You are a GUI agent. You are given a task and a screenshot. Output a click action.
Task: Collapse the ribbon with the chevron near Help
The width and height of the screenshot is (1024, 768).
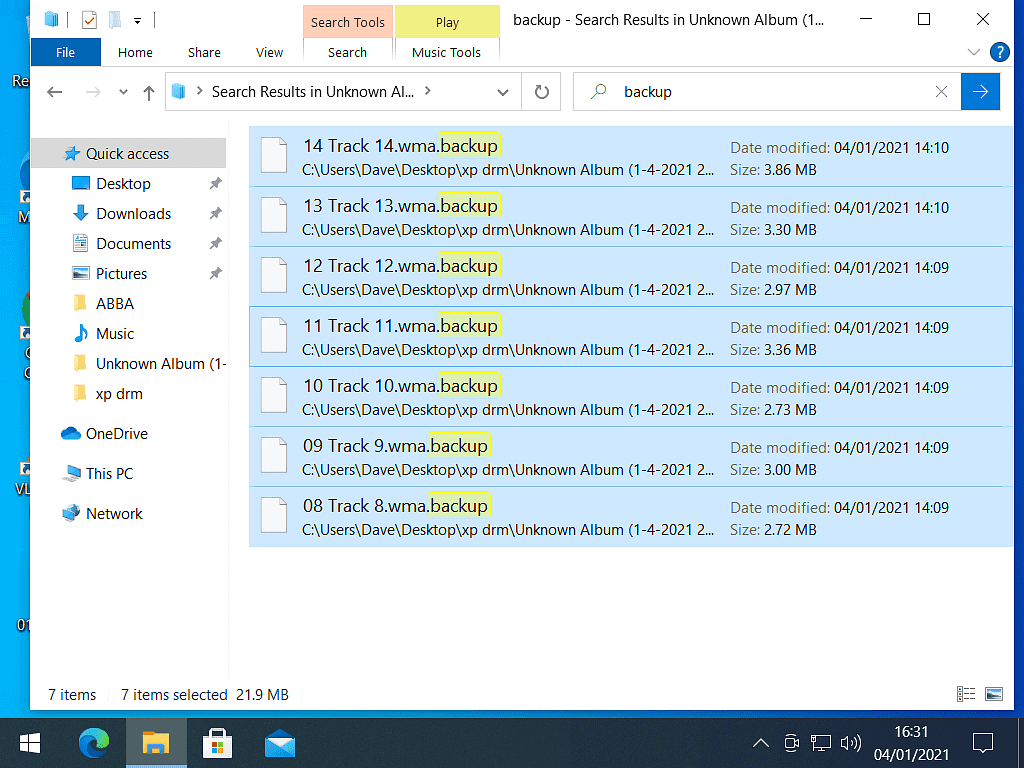973,52
